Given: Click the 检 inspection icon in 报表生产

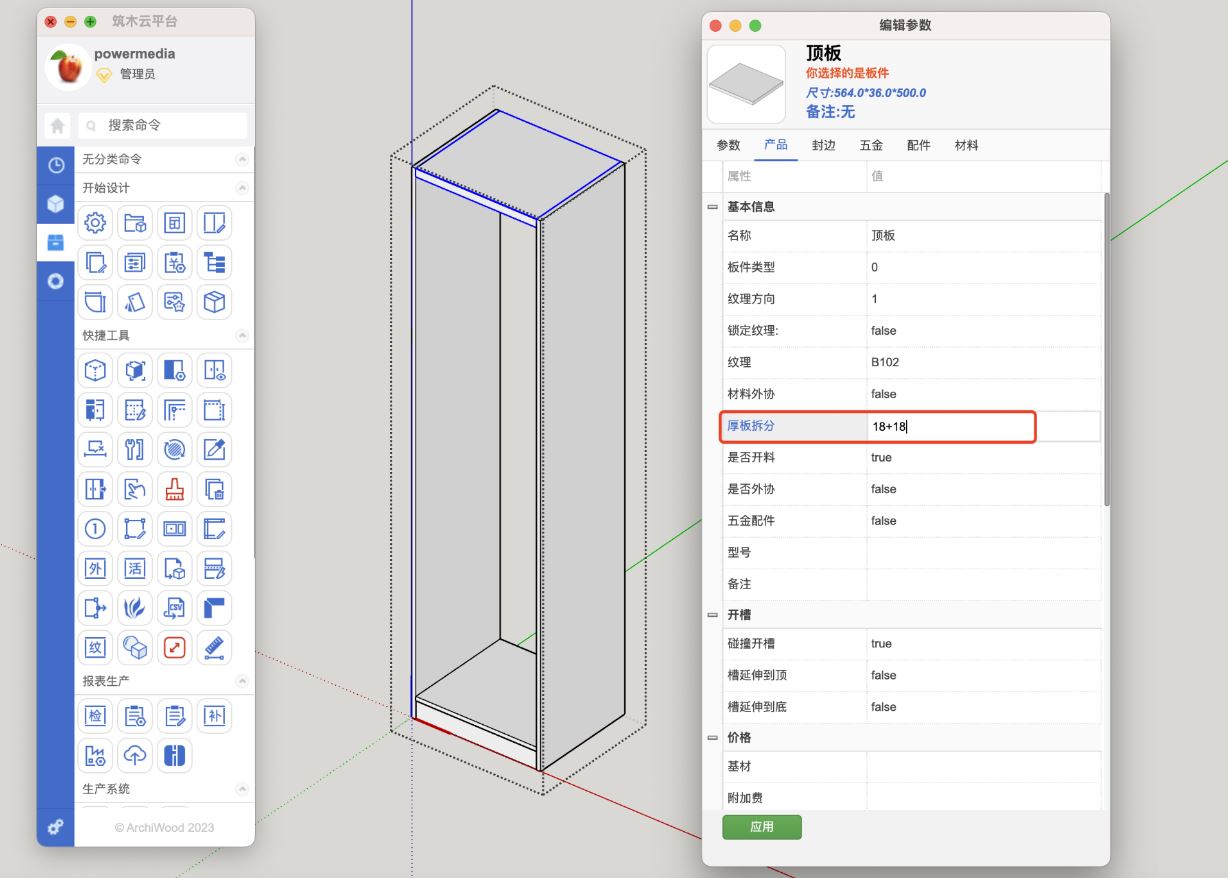Looking at the screenshot, I should [96, 714].
